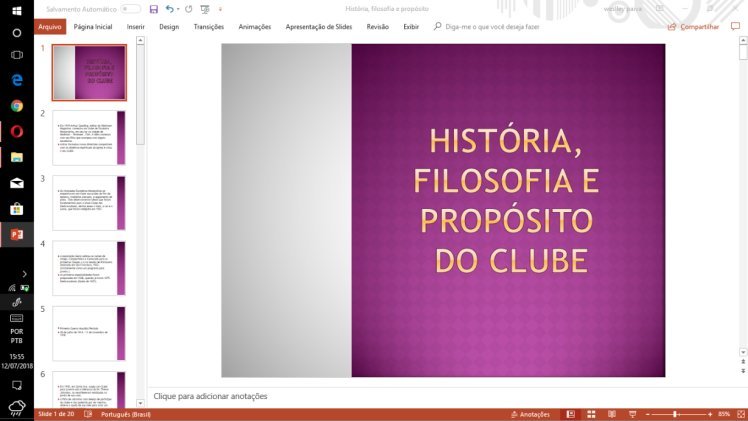Switch to Transições tab
This screenshot has width=748, height=421.
click(208, 27)
